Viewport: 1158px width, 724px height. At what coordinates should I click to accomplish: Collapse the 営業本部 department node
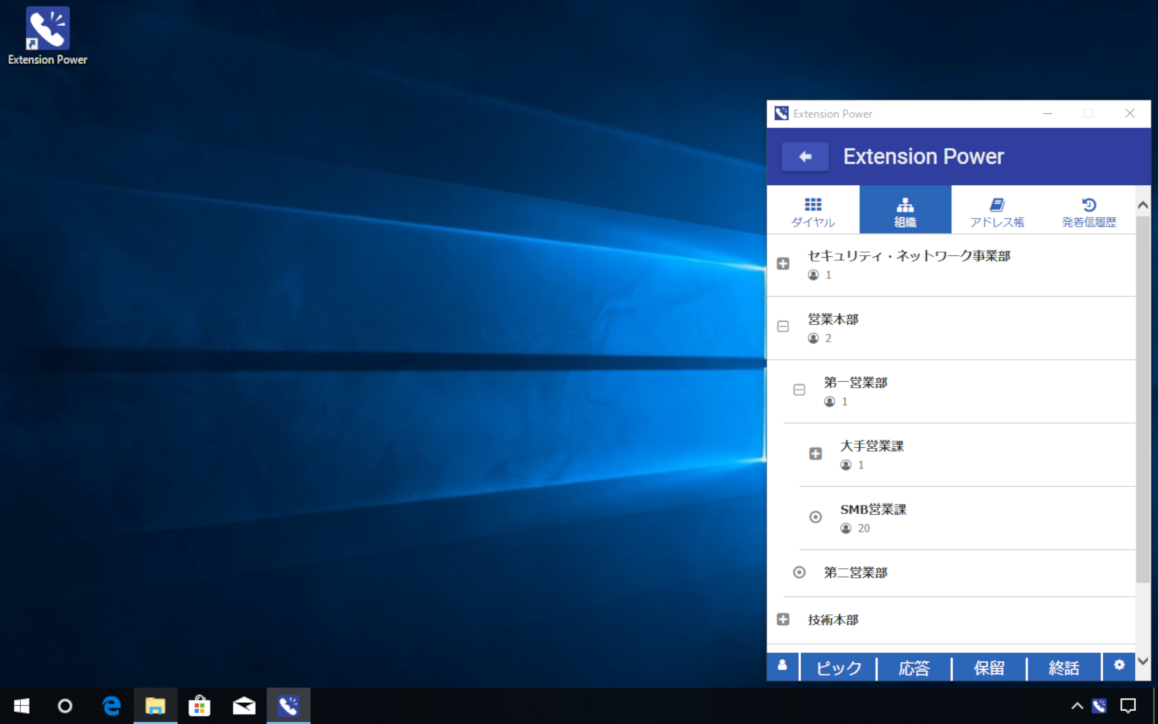[x=782, y=327]
